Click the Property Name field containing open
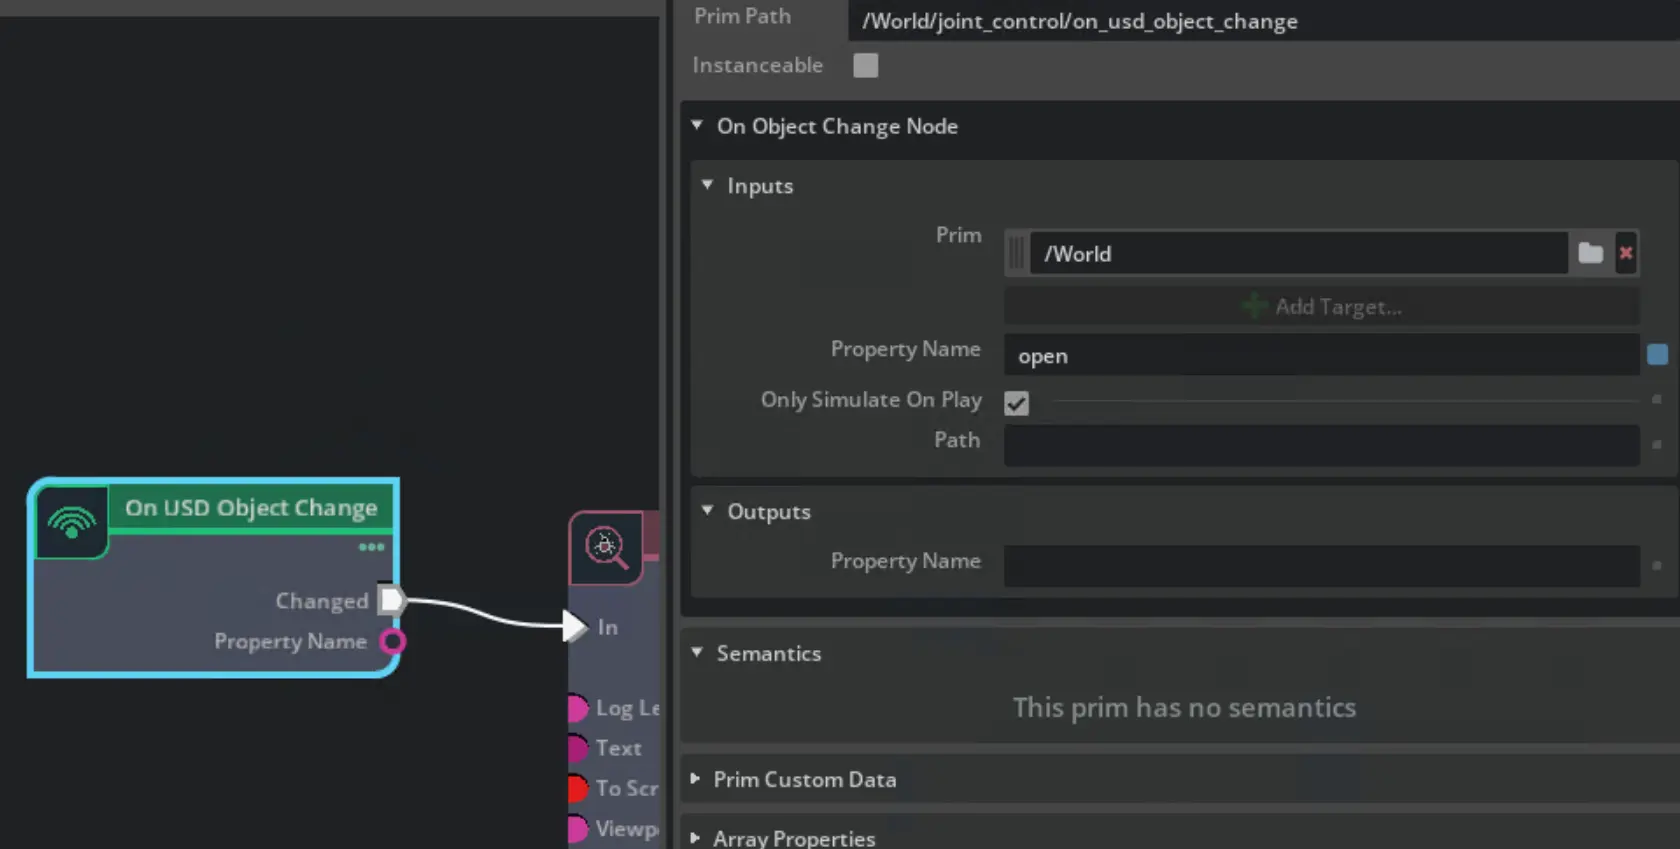1680x849 pixels. [1321, 356]
